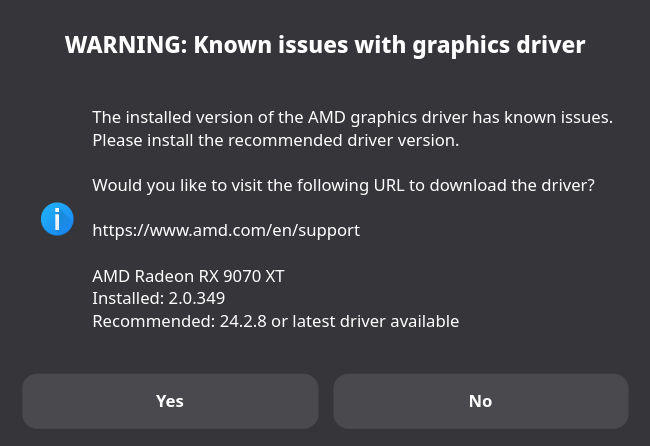Click the WARNING dialog title heading
The image size is (650, 446).
[x=325, y=45]
